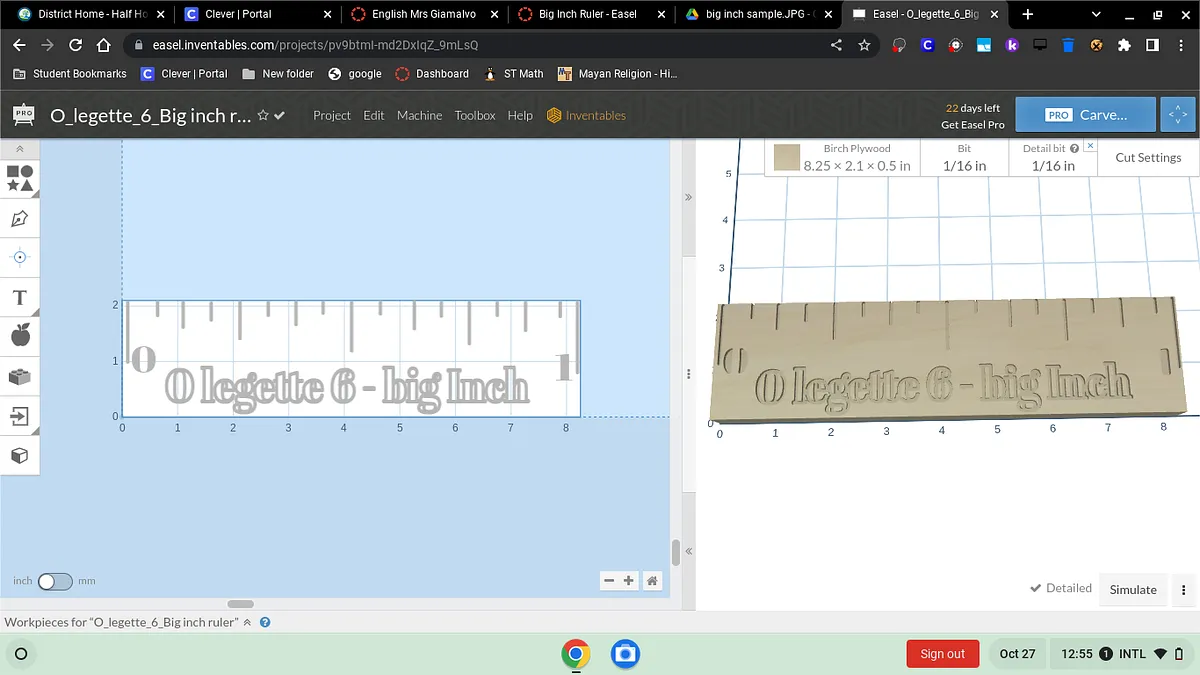The height and width of the screenshot is (675, 1200).
Task: Open Cut Settings panel
Action: click(x=1148, y=157)
